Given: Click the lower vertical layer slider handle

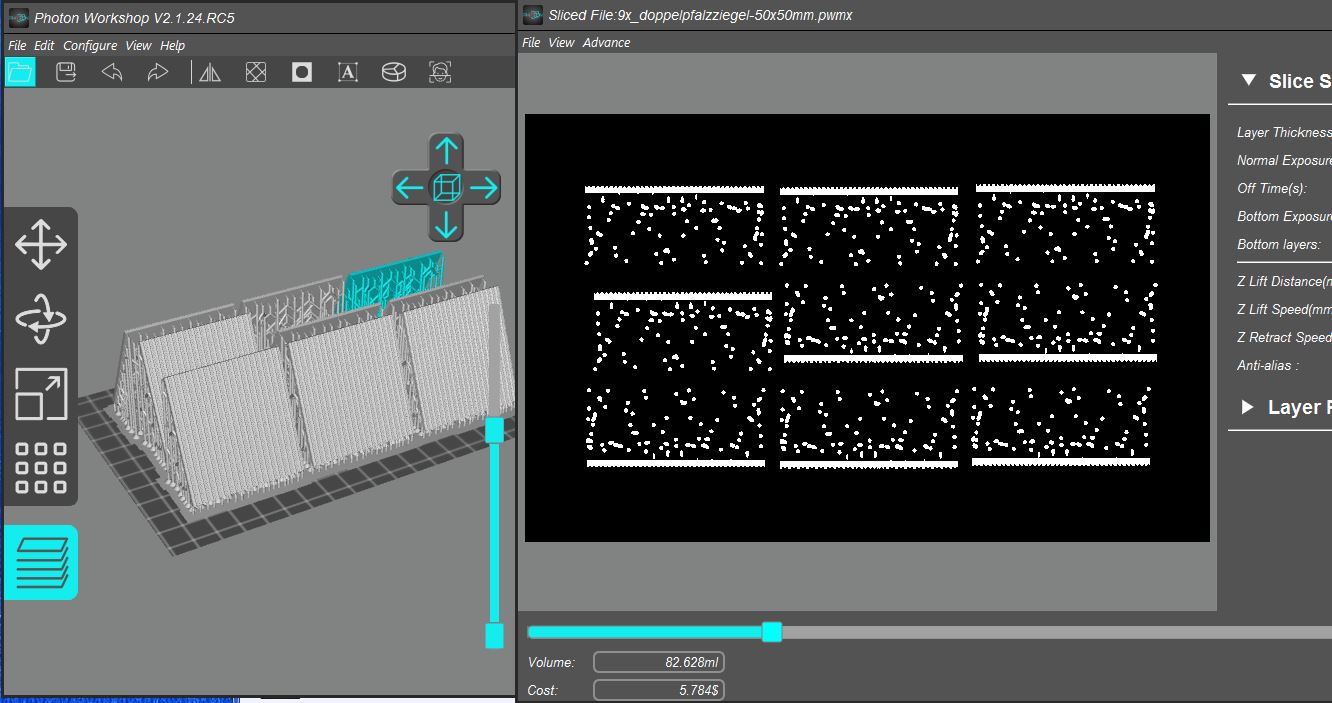Looking at the screenshot, I should (494, 635).
